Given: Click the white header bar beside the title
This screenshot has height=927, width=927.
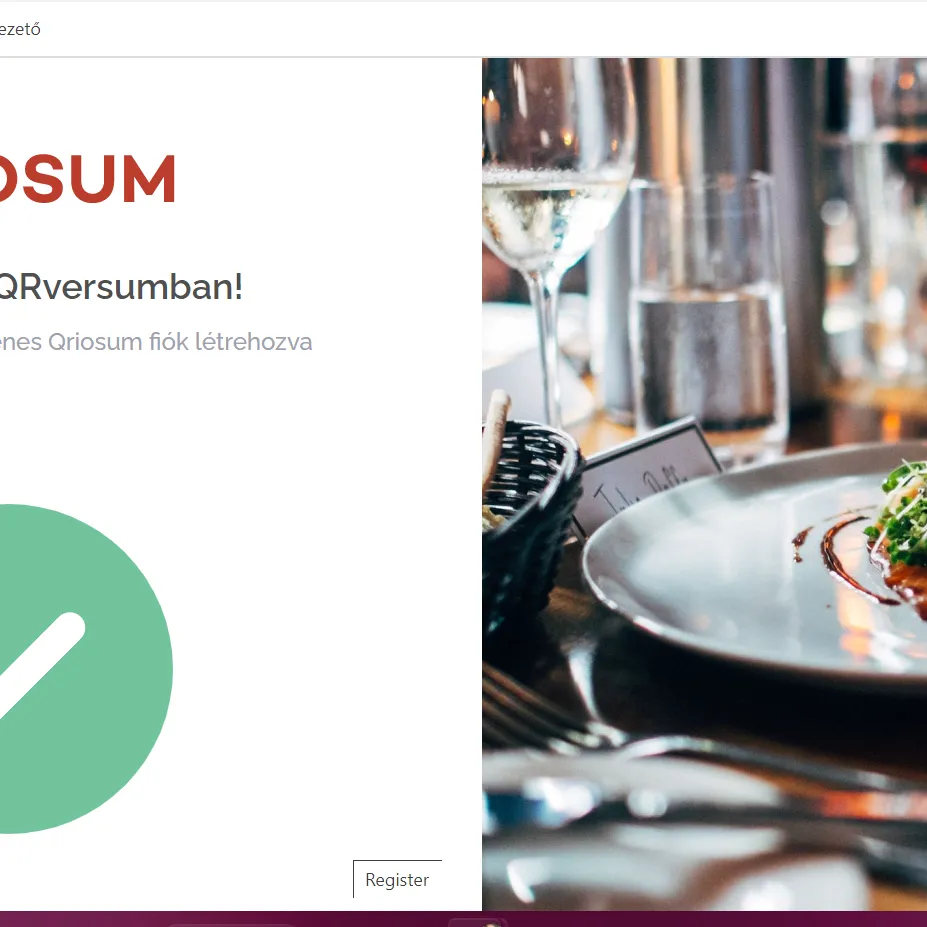Looking at the screenshot, I should (473, 29).
